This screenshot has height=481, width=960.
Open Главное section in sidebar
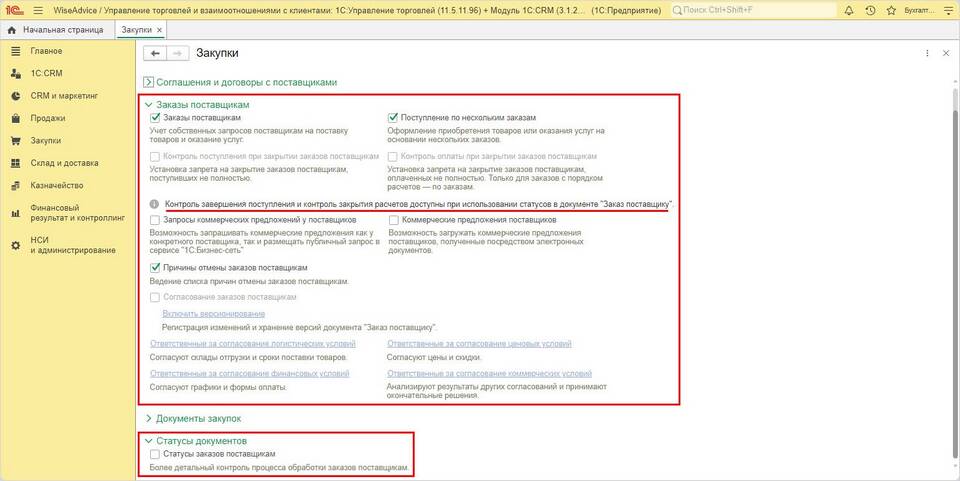pyautogui.click(x=46, y=51)
